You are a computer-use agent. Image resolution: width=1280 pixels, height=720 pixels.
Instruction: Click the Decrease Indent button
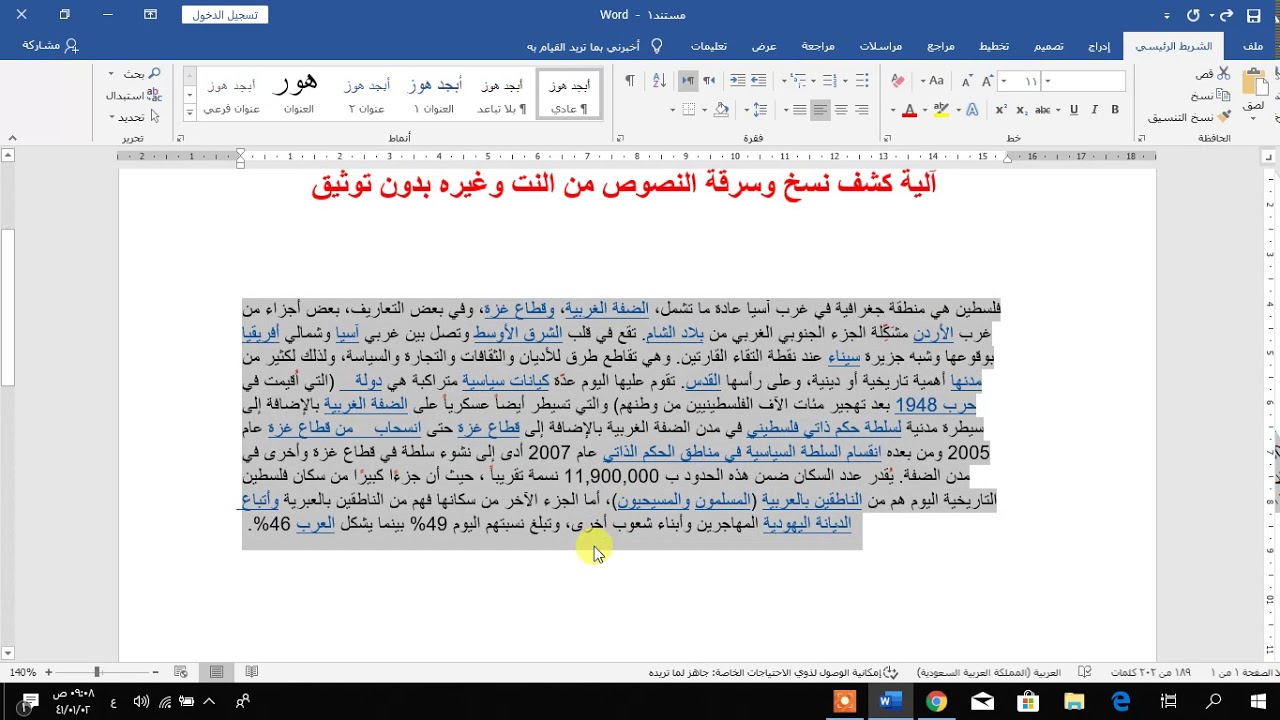point(758,81)
